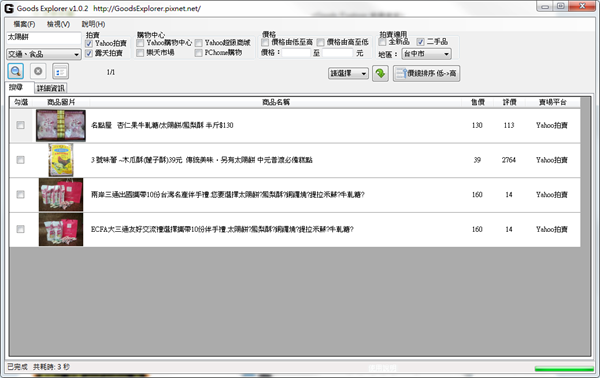The width and height of the screenshot is (600, 378).
Task: Click the green progress bar in status bar
Action: pos(564,369)
